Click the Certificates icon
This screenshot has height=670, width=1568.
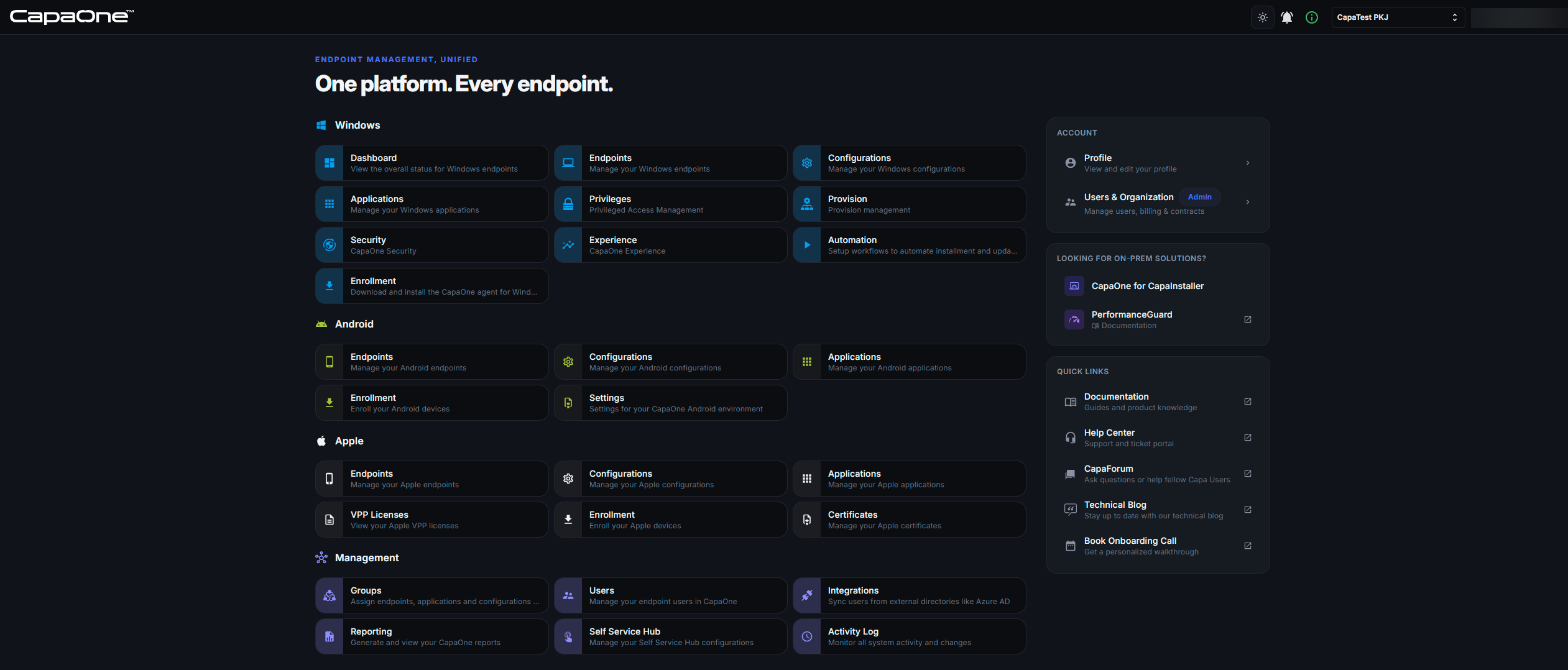click(807, 520)
